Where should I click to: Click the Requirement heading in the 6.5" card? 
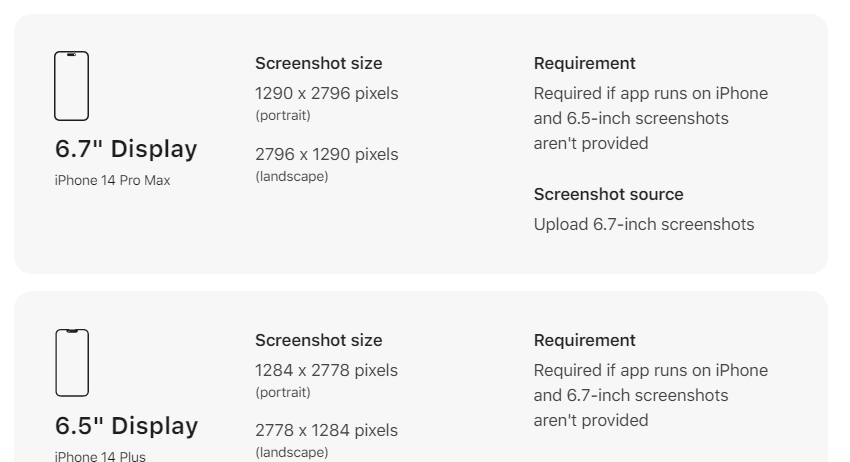pyautogui.click(x=584, y=341)
